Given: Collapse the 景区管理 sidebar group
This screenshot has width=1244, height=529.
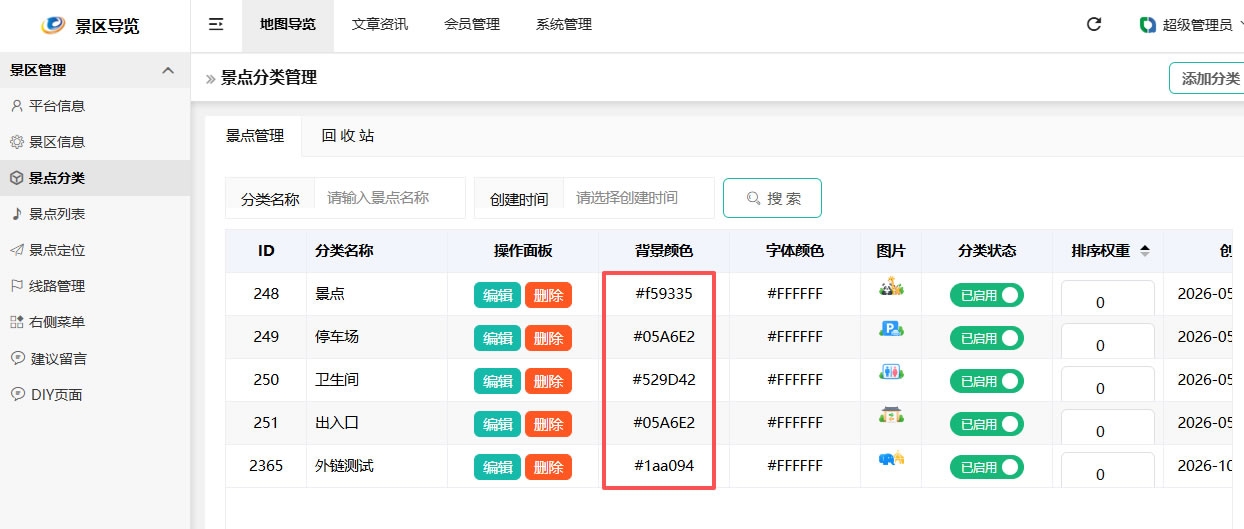Looking at the screenshot, I should click(95, 70).
